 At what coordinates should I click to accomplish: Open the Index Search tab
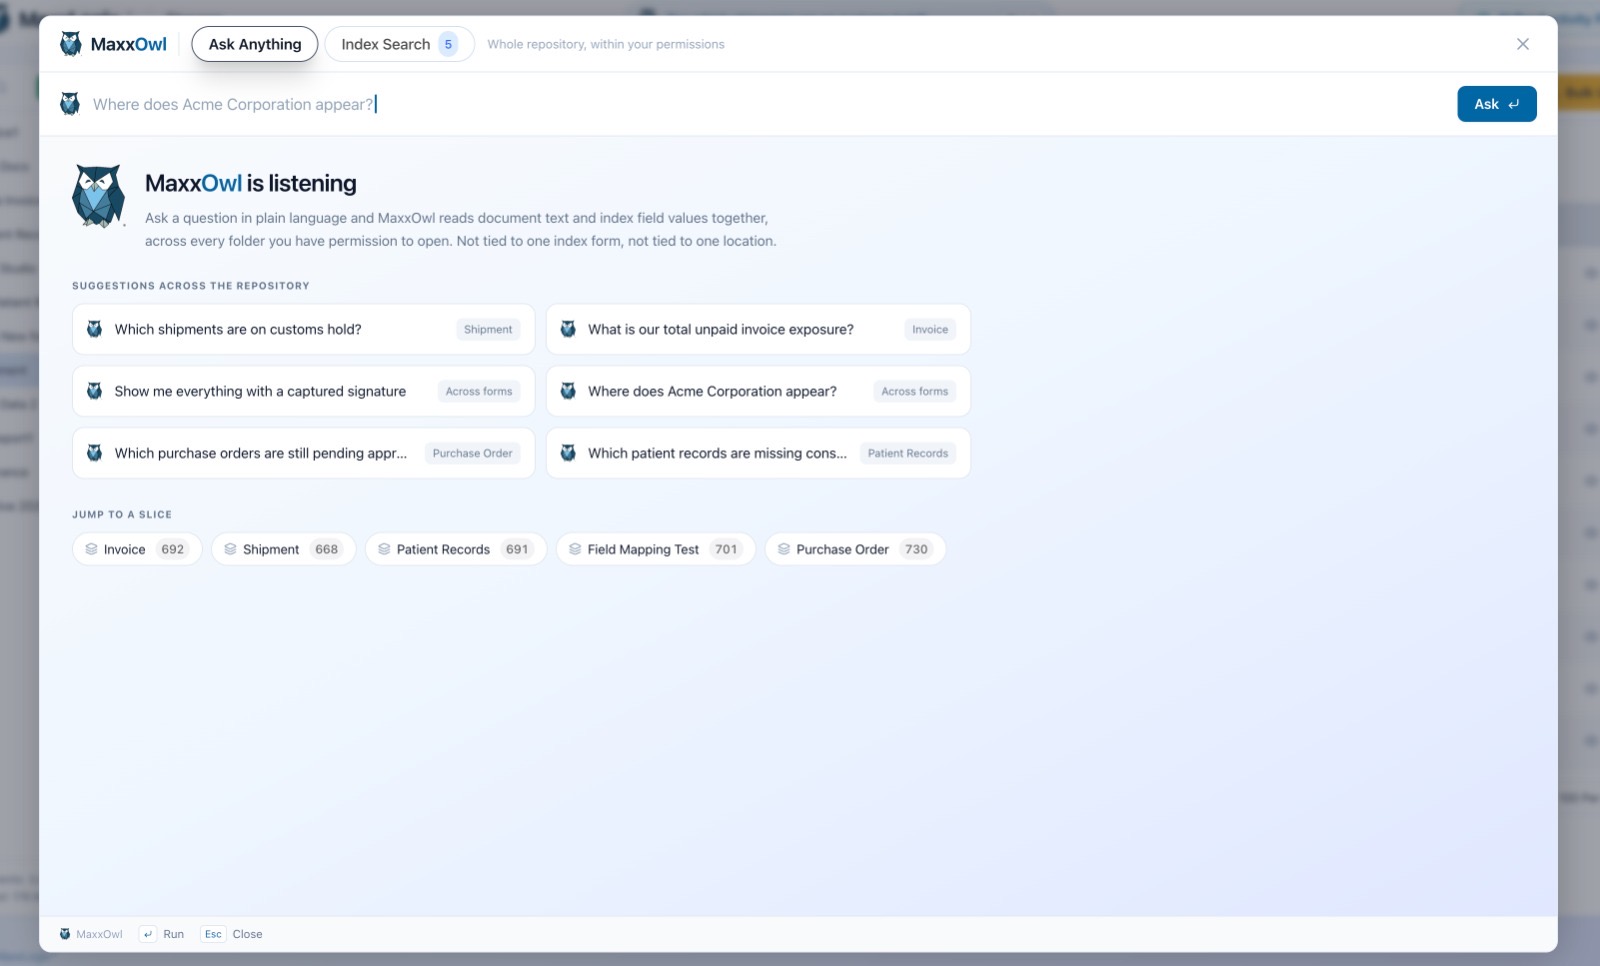(399, 44)
